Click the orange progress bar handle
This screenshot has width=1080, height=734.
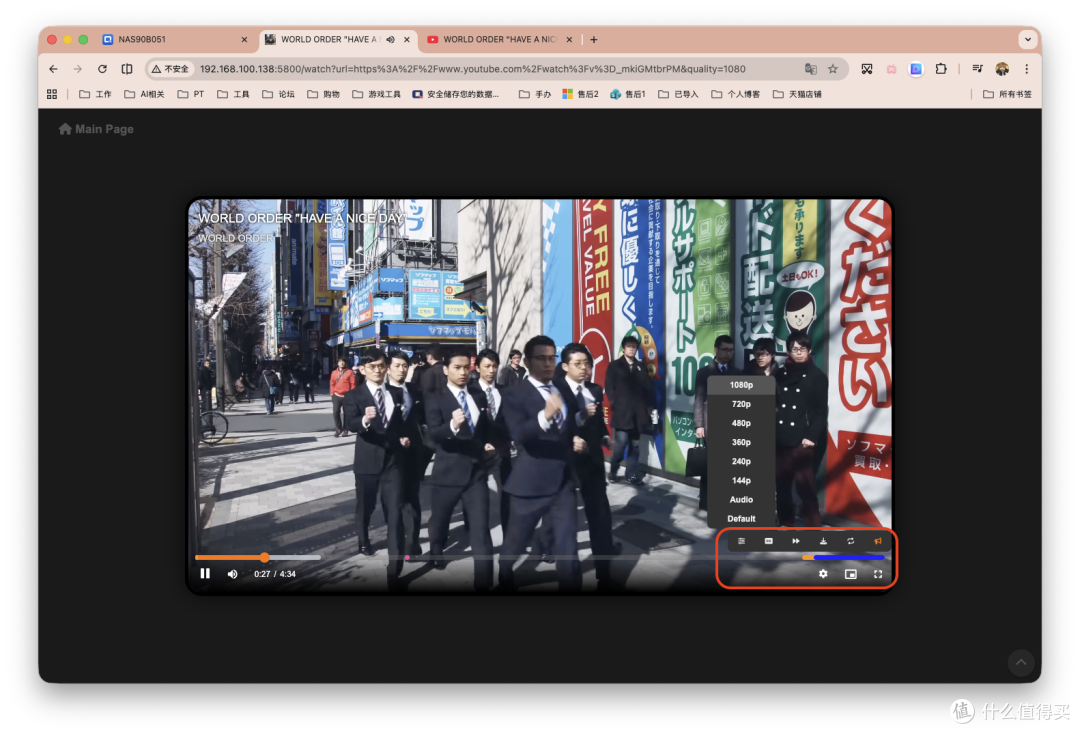[264, 557]
